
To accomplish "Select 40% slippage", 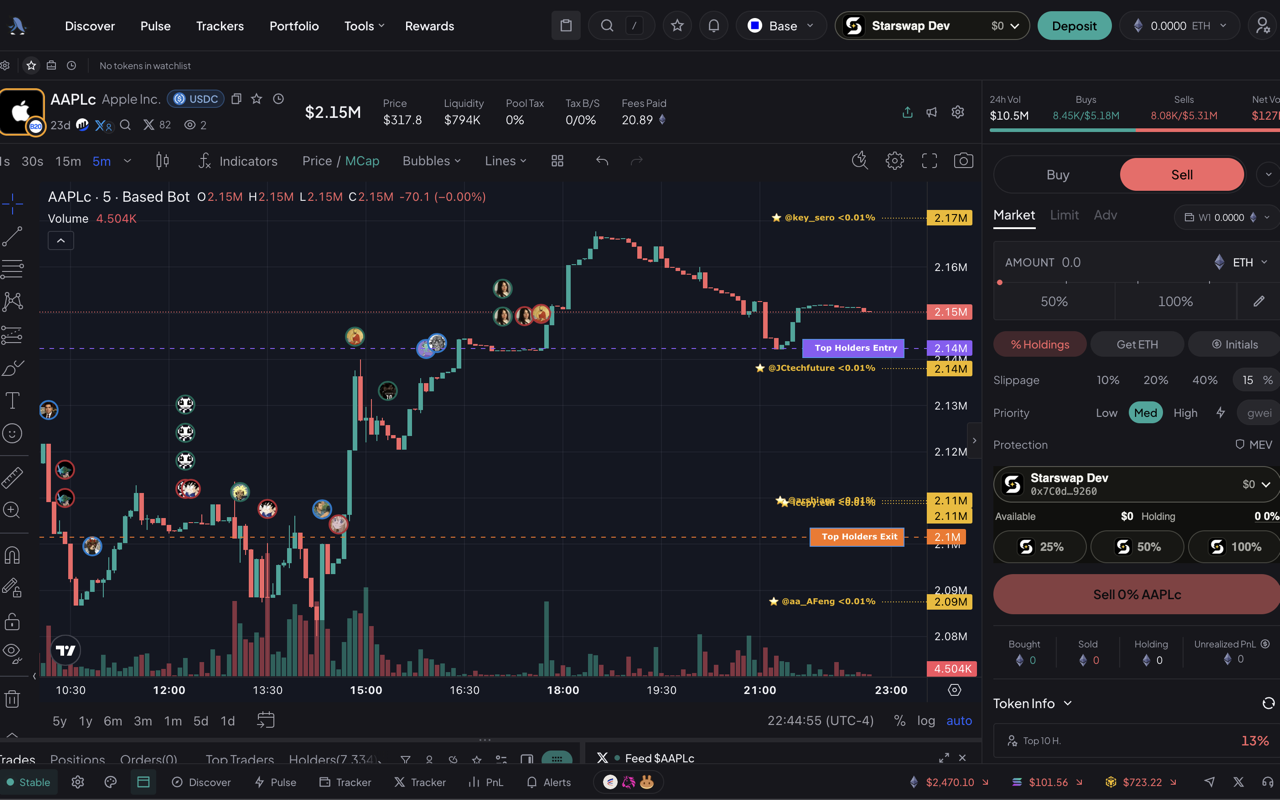I will click(1204, 380).
